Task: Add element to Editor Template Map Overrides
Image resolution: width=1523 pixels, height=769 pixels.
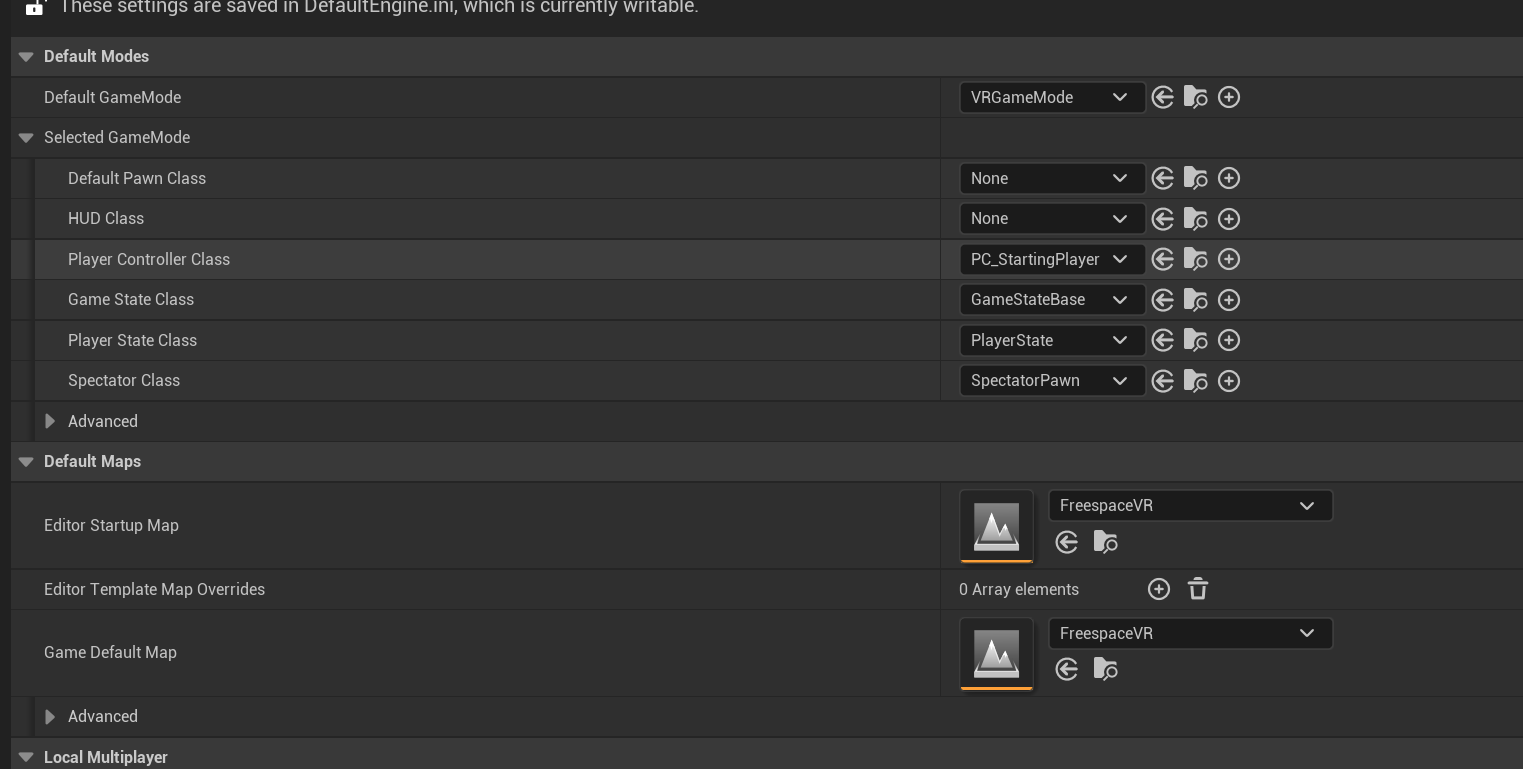Action: coord(1159,589)
